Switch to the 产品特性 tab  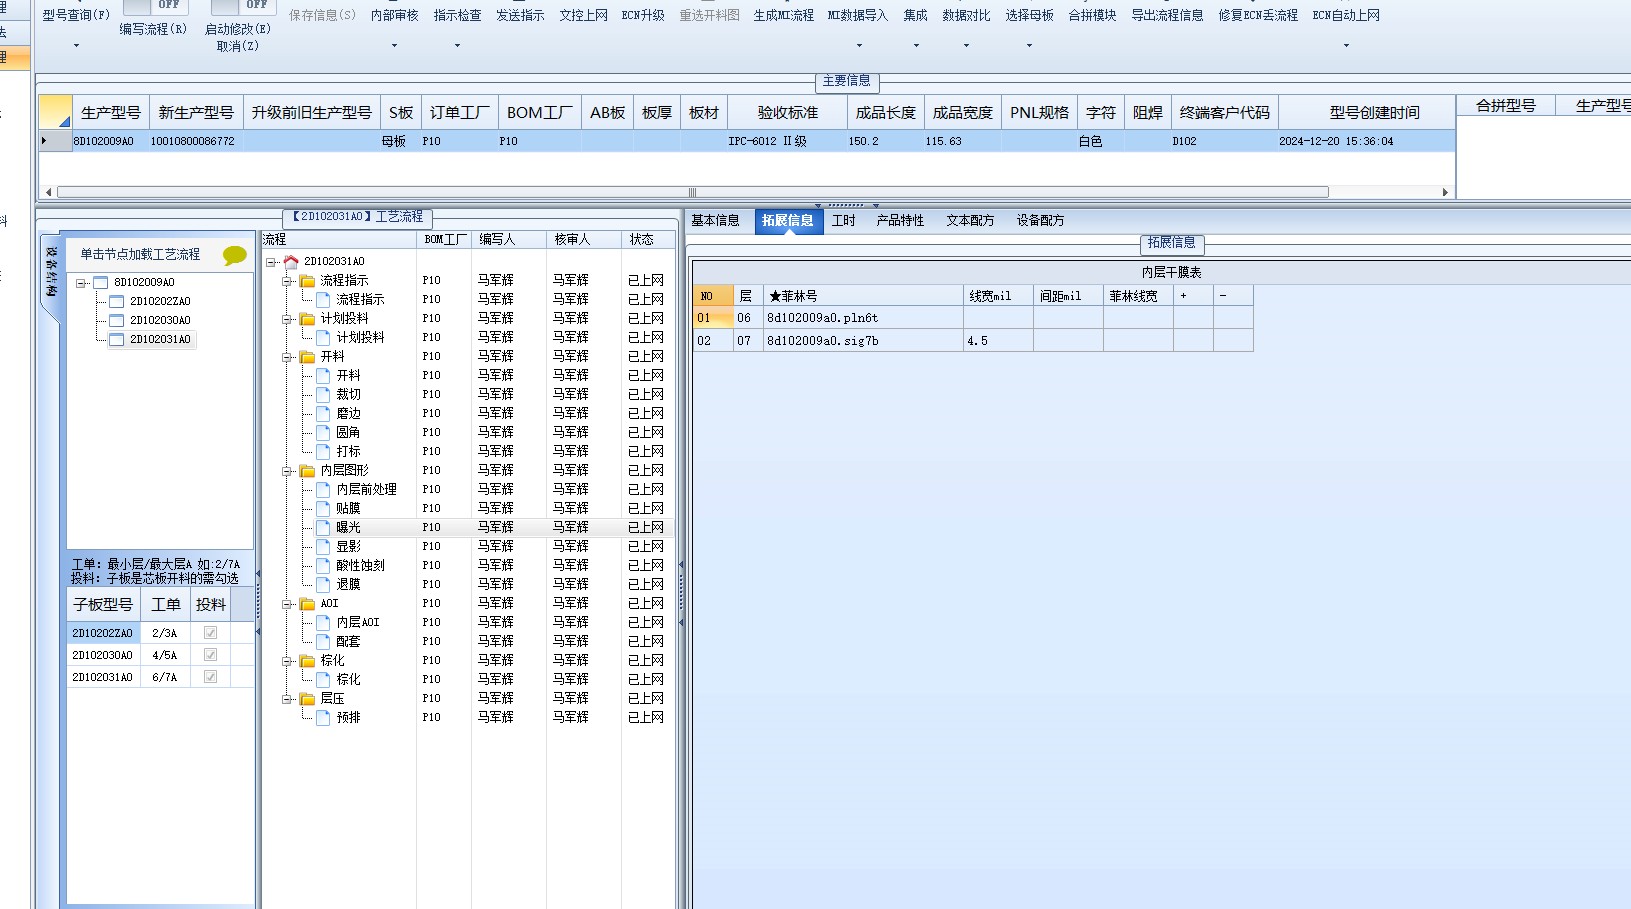click(x=900, y=221)
